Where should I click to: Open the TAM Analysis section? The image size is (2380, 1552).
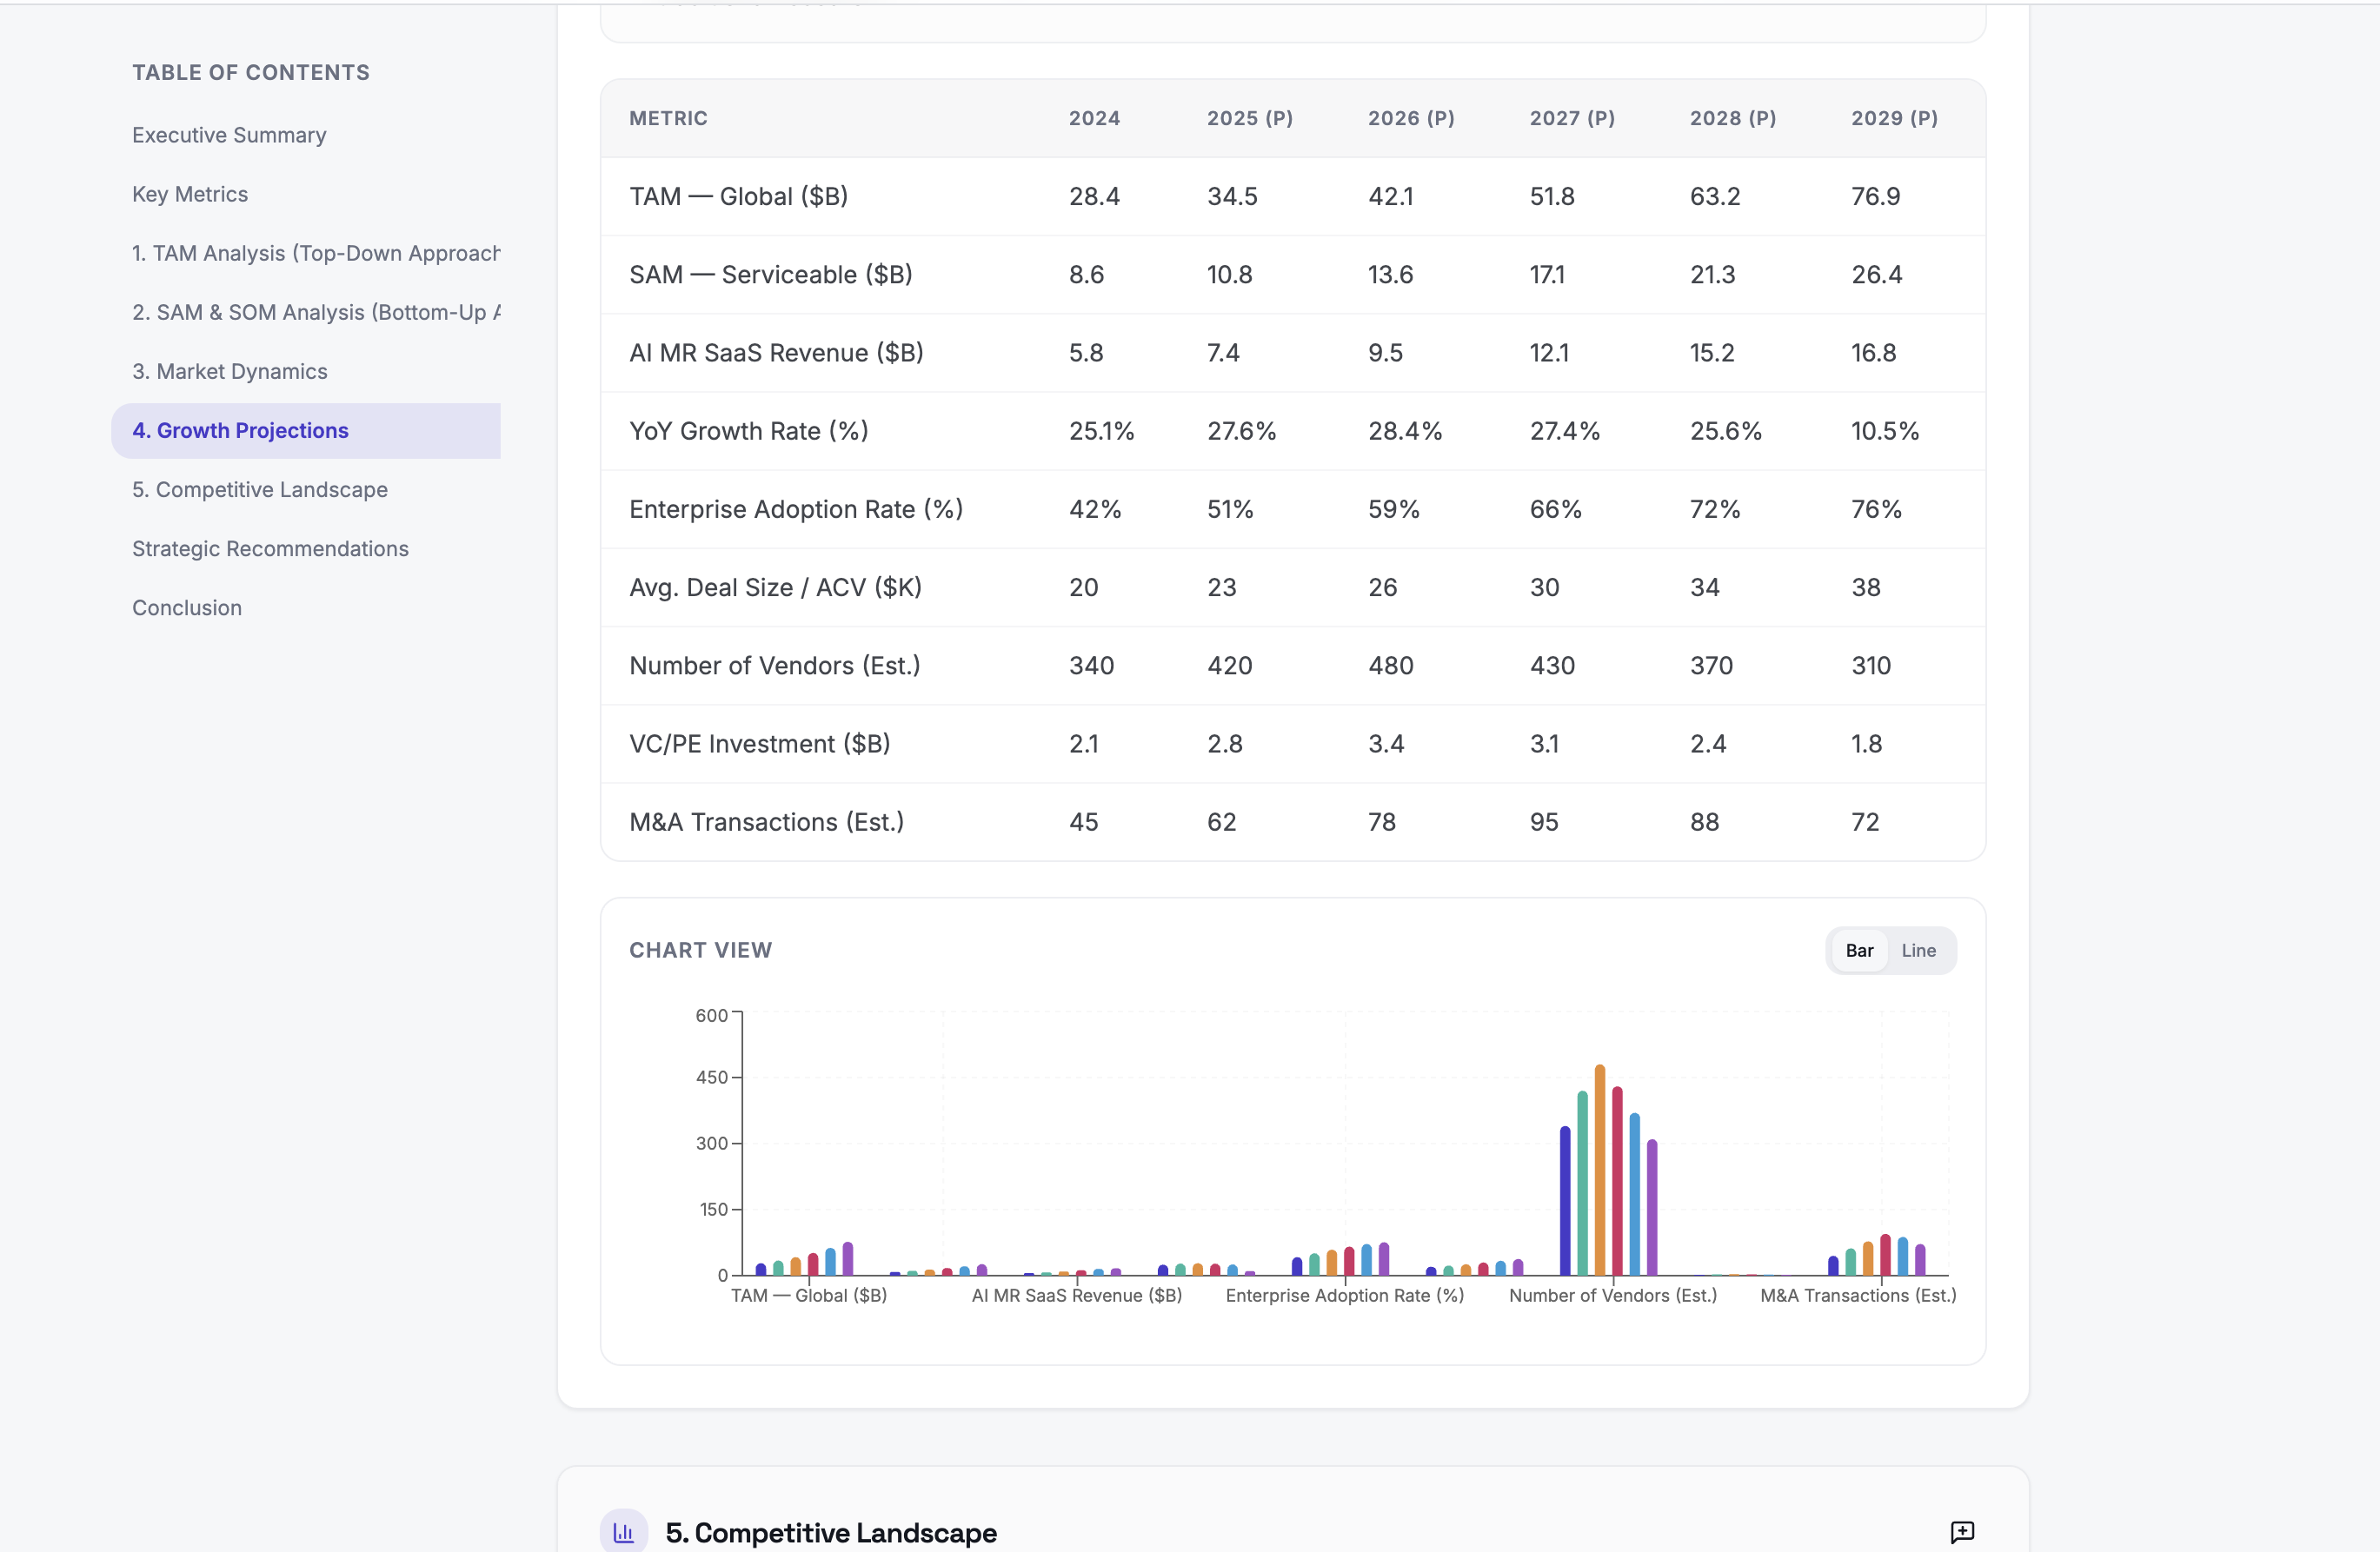coord(316,253)
